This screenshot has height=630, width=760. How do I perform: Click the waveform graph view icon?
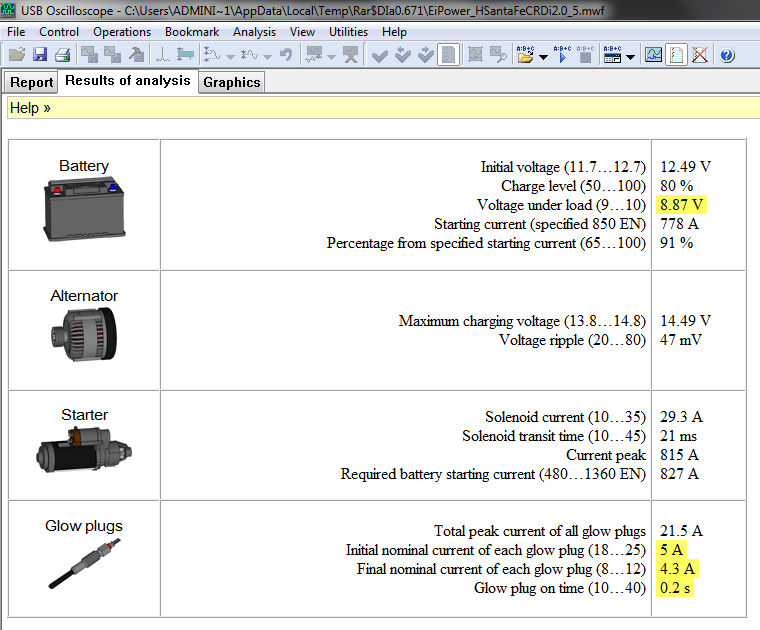(x=654, y=55)
